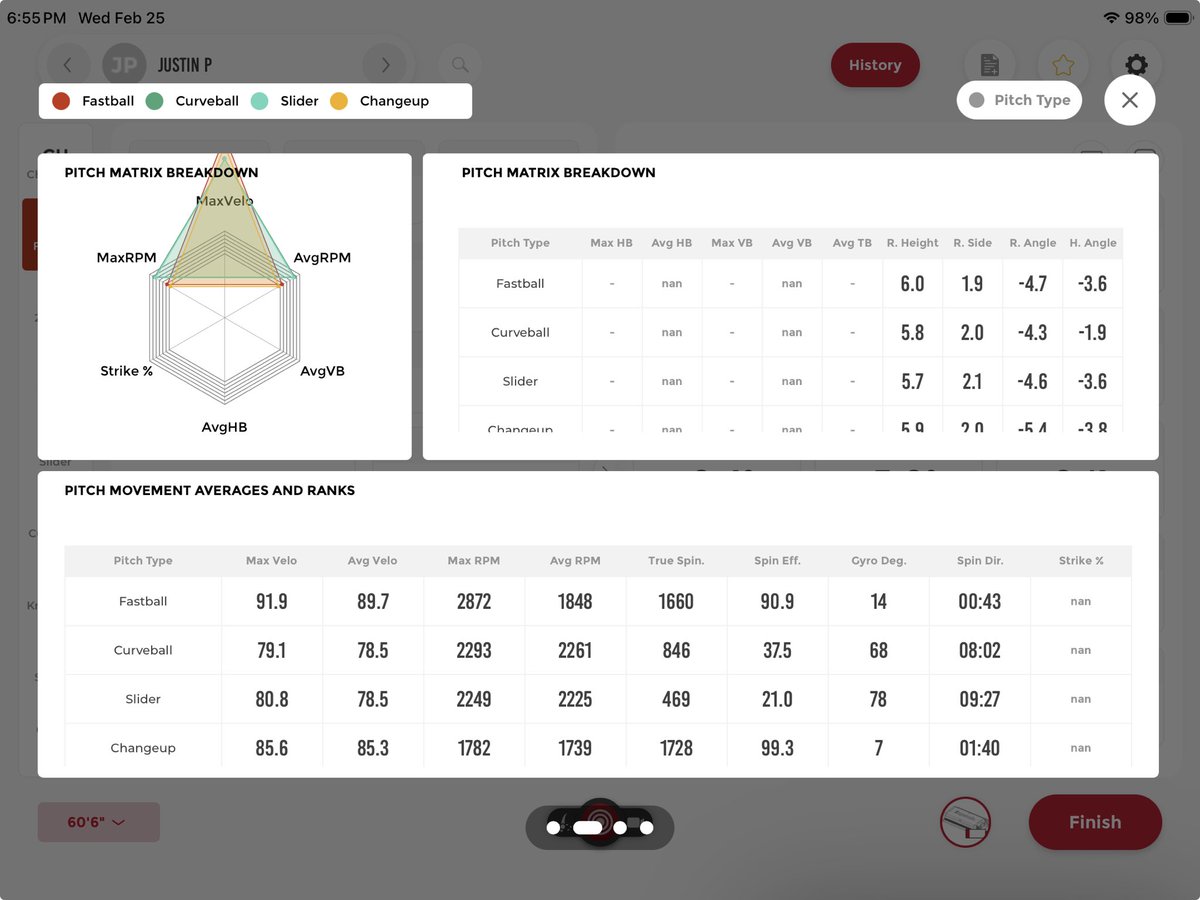The height and width of the screenshot is (900, 1200).
Task: Click the Strike % radar chart label
Action: (126, 371)
